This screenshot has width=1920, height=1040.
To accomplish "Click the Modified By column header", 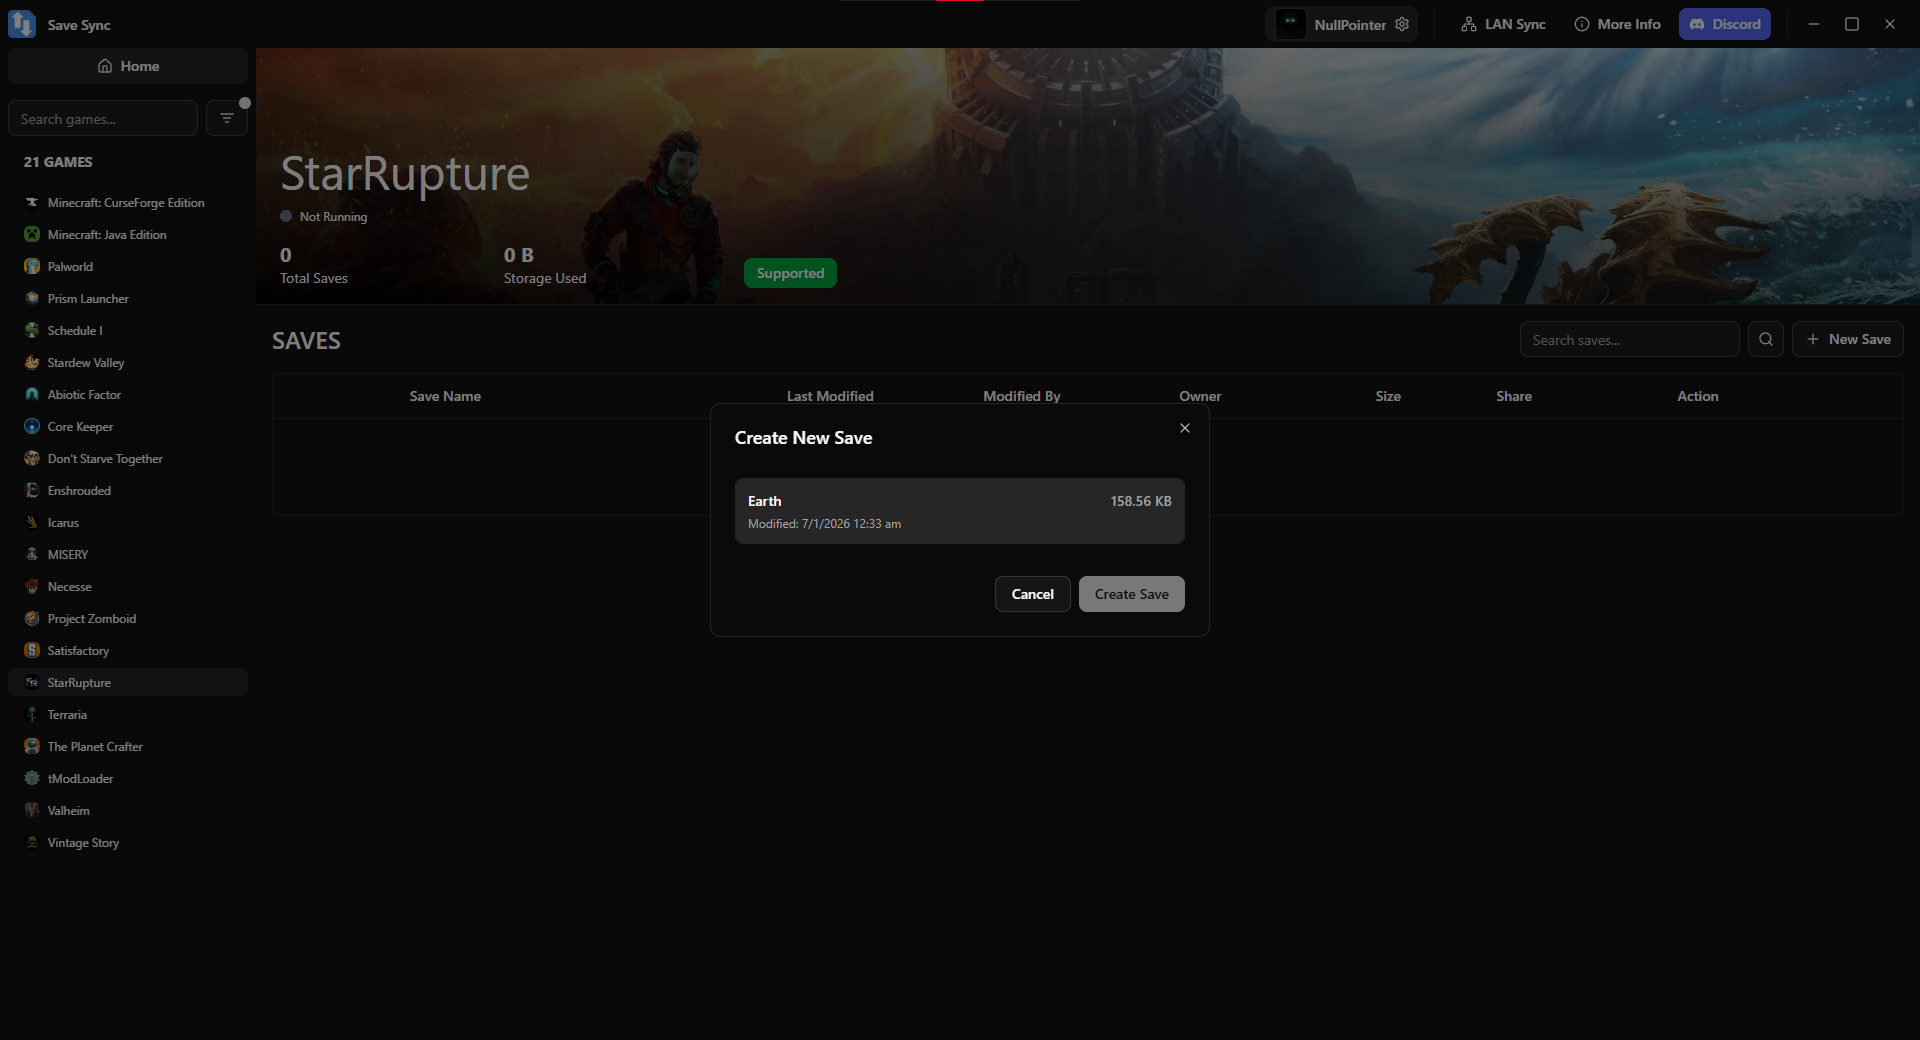I will pyautogui.click(x=1022, y=396).
